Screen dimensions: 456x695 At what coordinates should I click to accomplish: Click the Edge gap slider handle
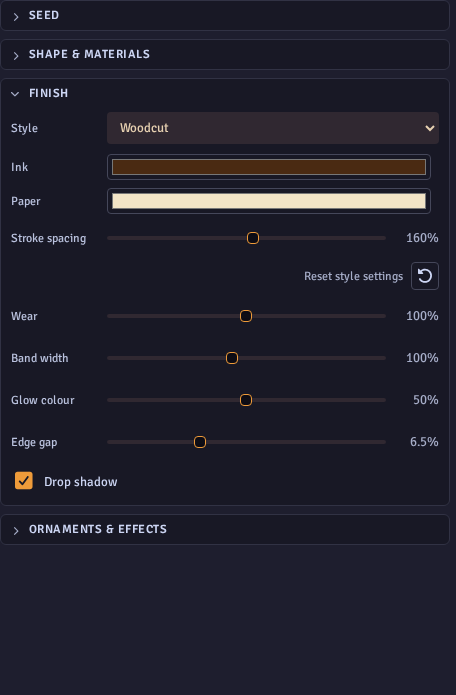click(x=200, y=442)
